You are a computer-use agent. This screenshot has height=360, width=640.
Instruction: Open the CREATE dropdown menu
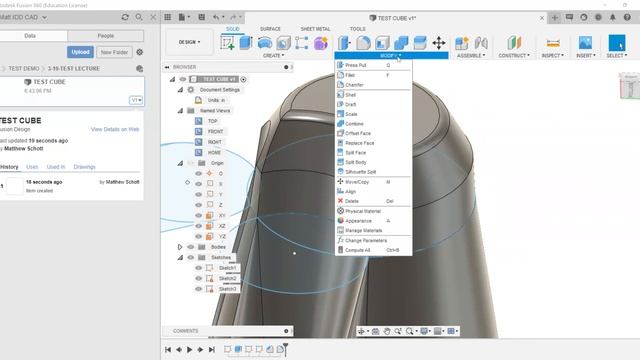[x=273, y=56]
